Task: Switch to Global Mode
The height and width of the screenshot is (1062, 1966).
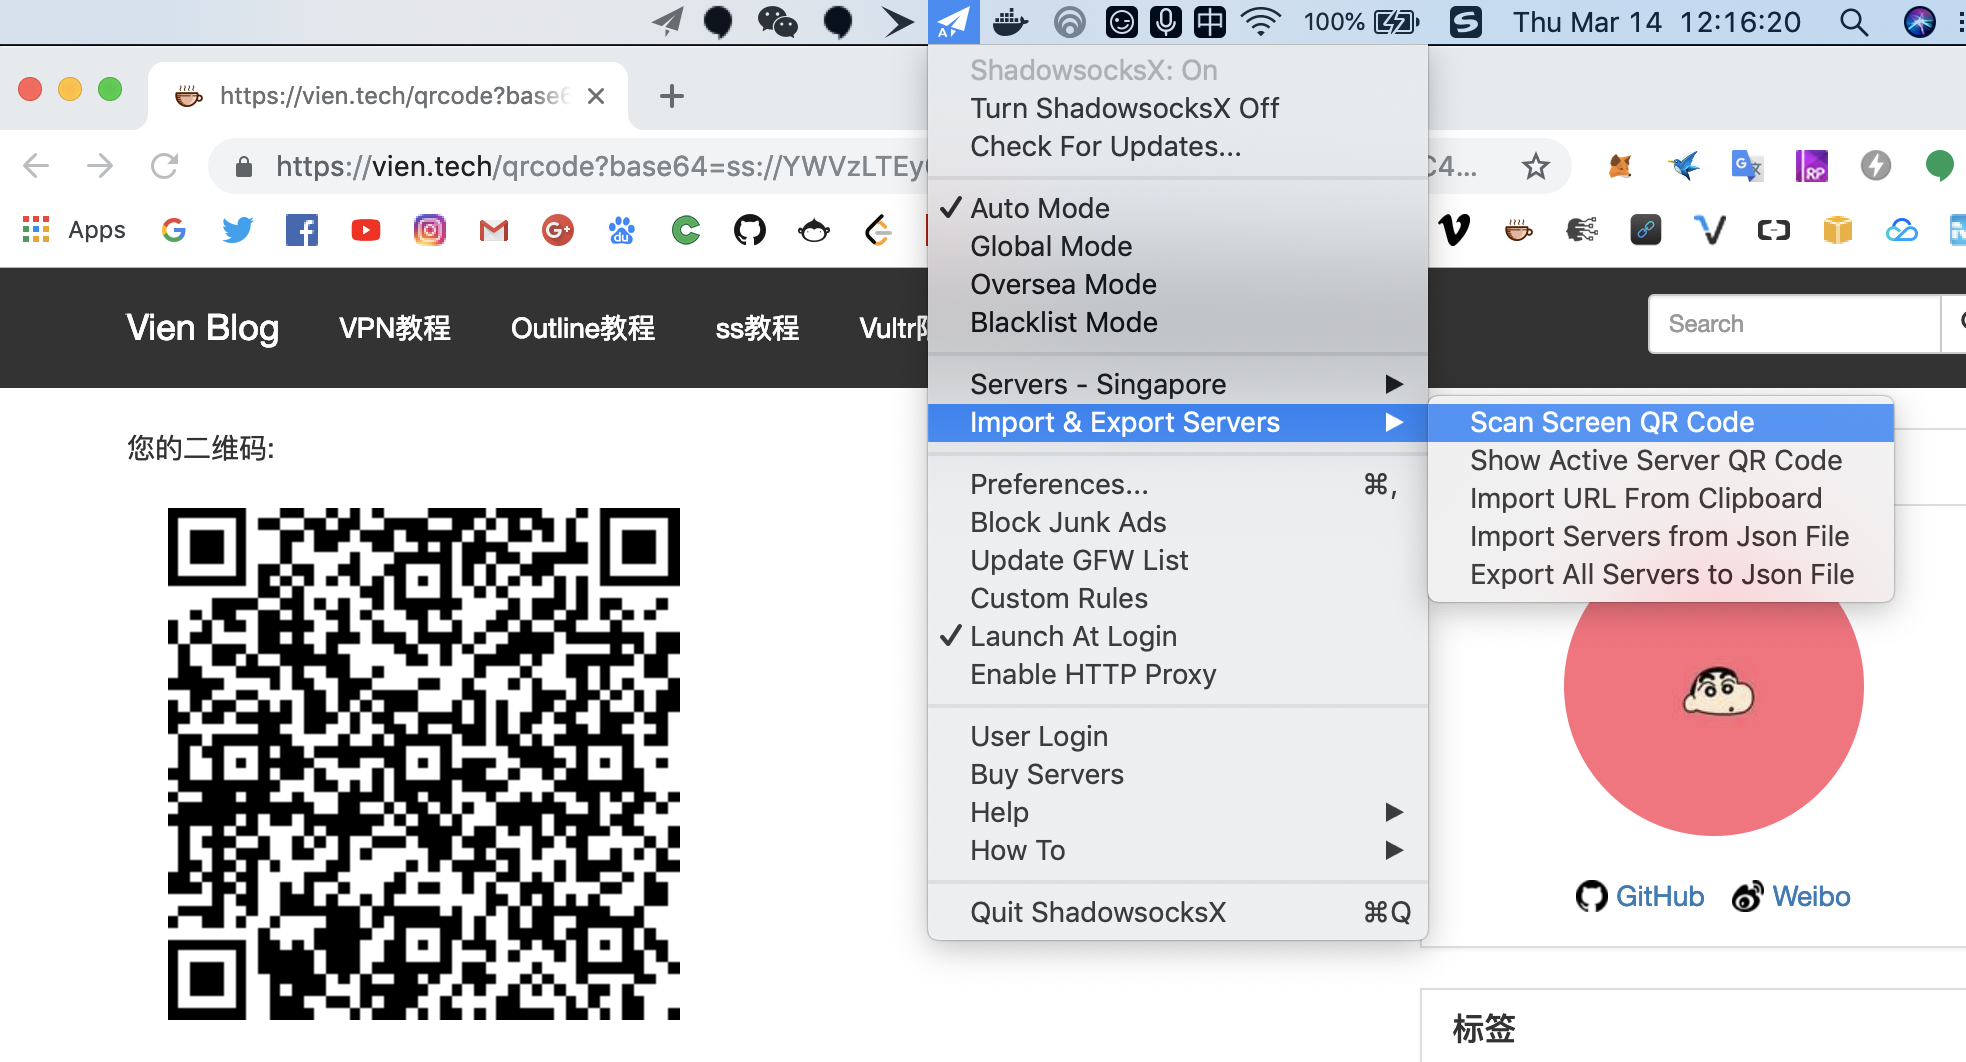Action: click(x=1178, y=246)
